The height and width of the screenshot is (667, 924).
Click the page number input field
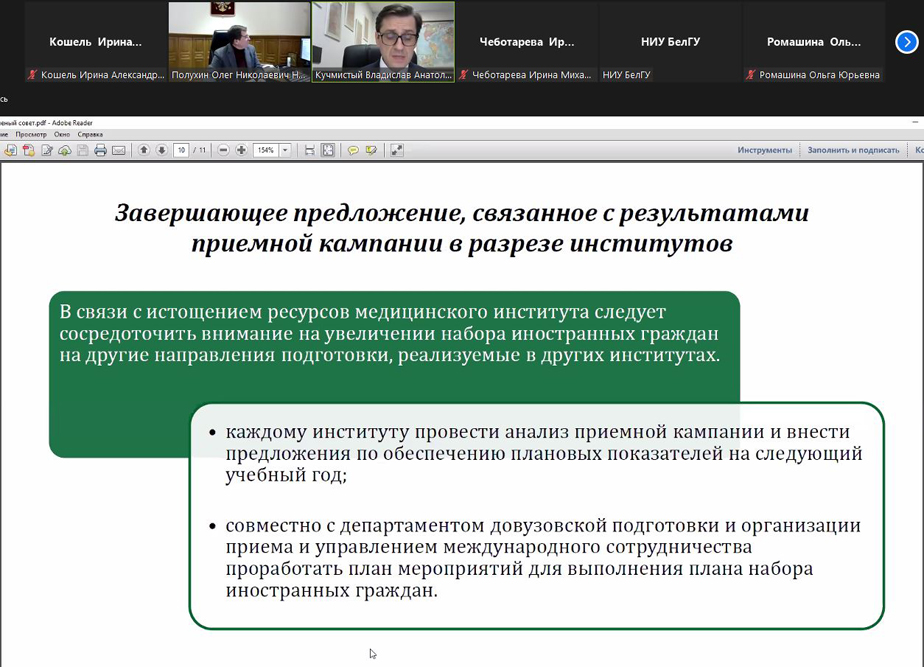(x=181, y=150)
